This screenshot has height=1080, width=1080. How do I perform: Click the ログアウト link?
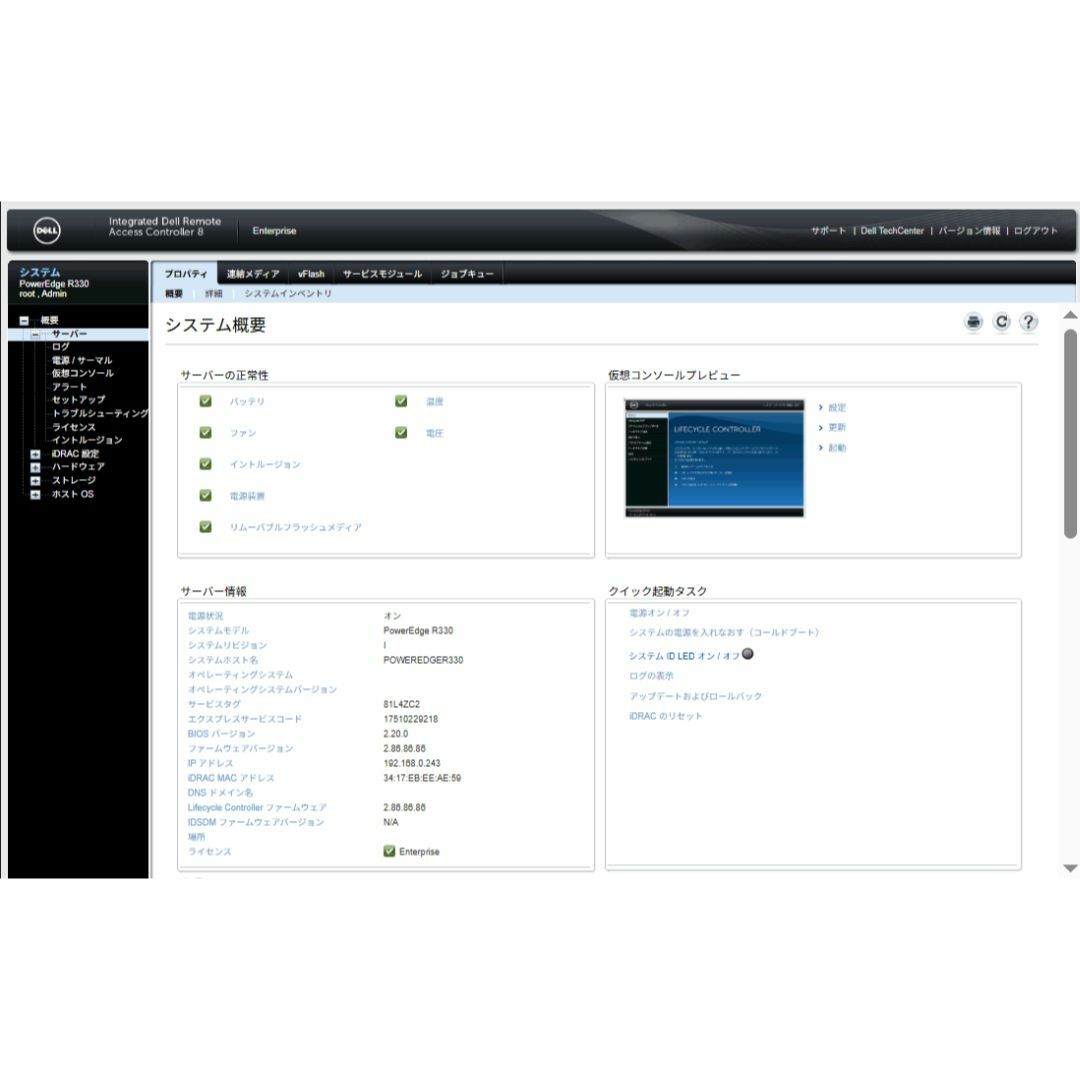[x=1035, y=231]
